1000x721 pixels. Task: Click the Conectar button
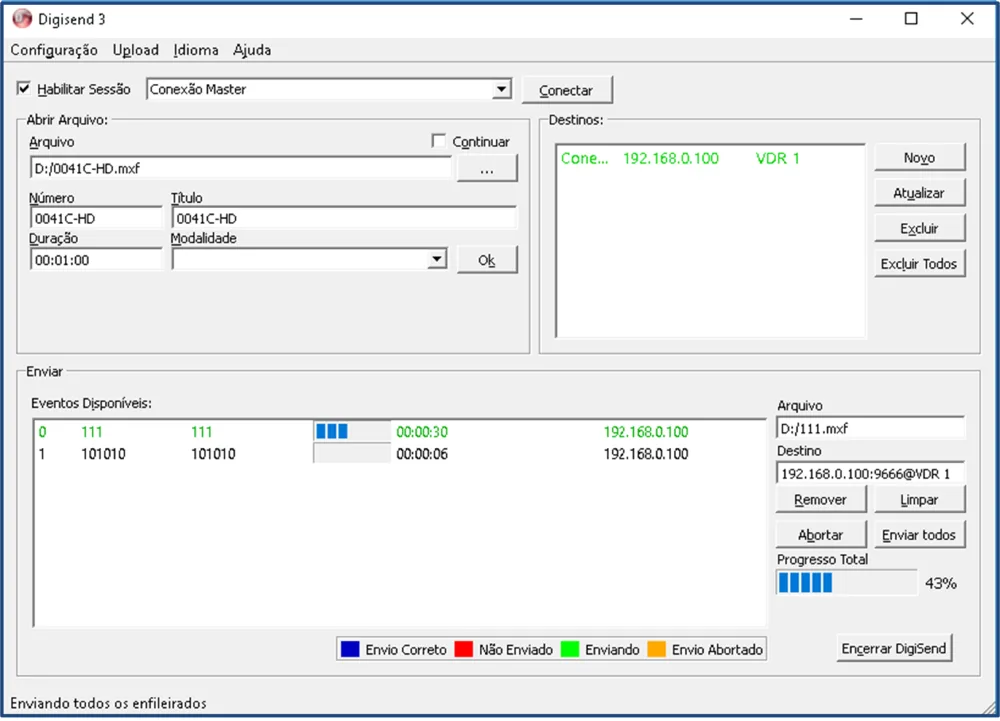tap(566, 90)
